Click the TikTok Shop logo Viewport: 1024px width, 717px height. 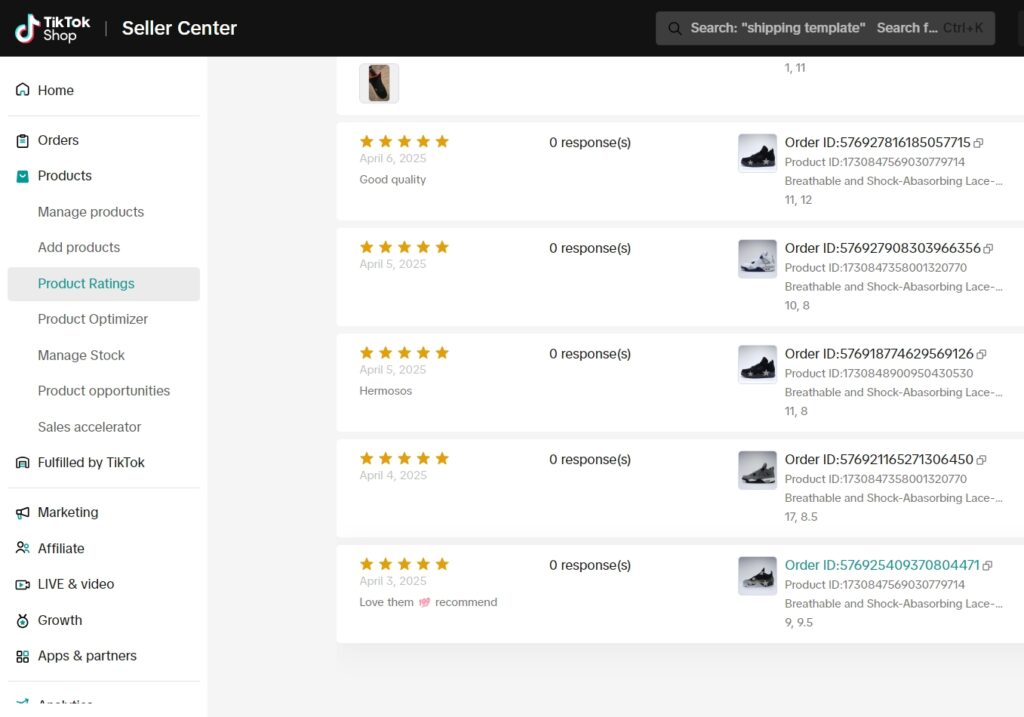pos(53,28)
